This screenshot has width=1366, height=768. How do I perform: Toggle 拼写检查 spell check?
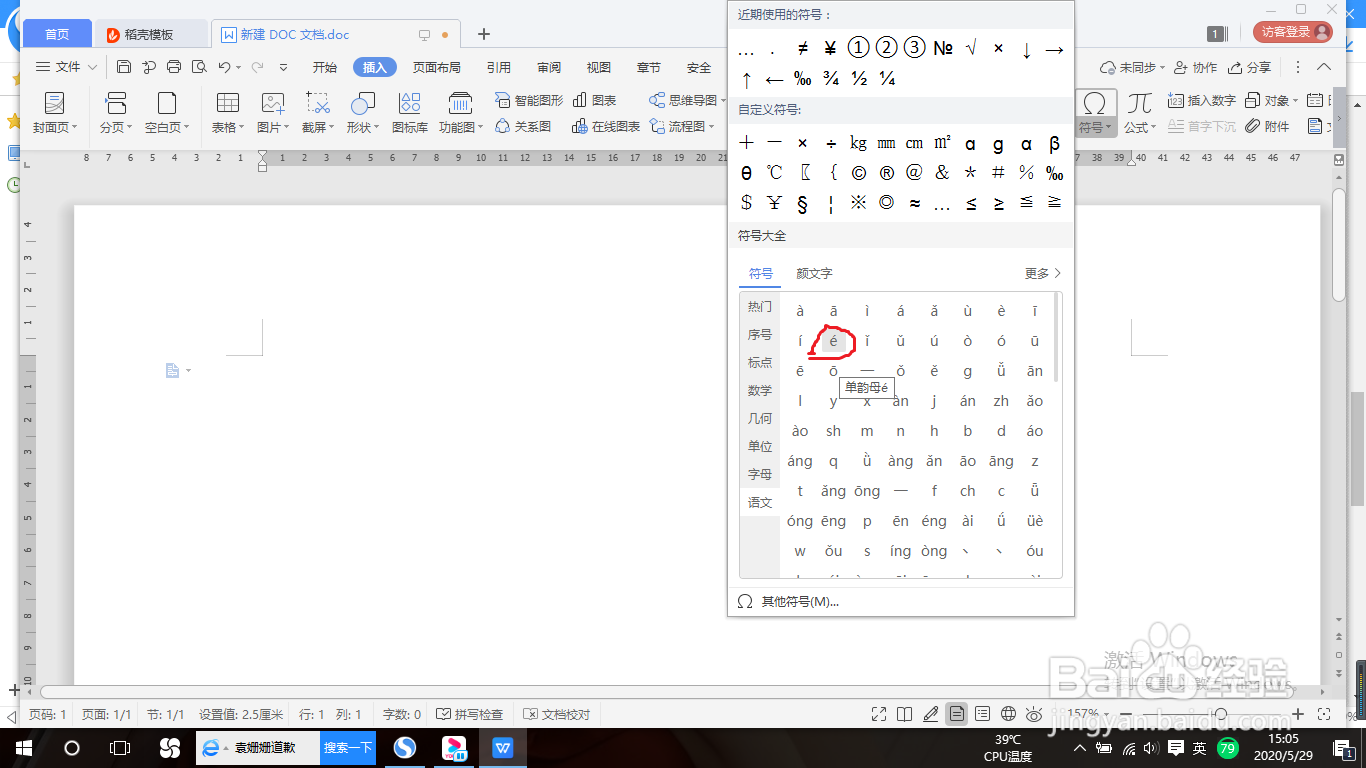tap(470, 715)
